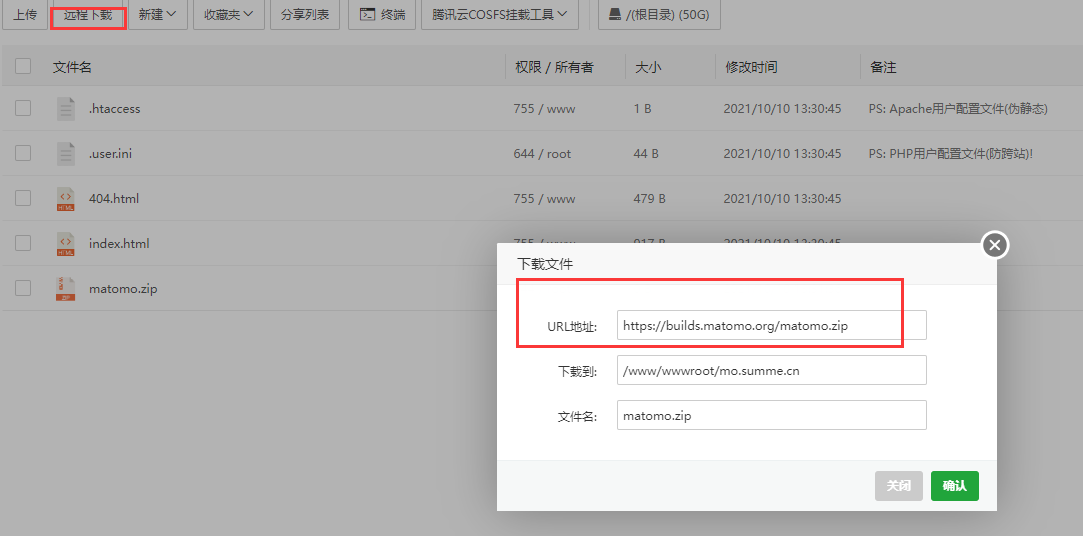This screenshot has width=1083, height=536.
Task: Check the box for matomo.zip
Action: 23,288
